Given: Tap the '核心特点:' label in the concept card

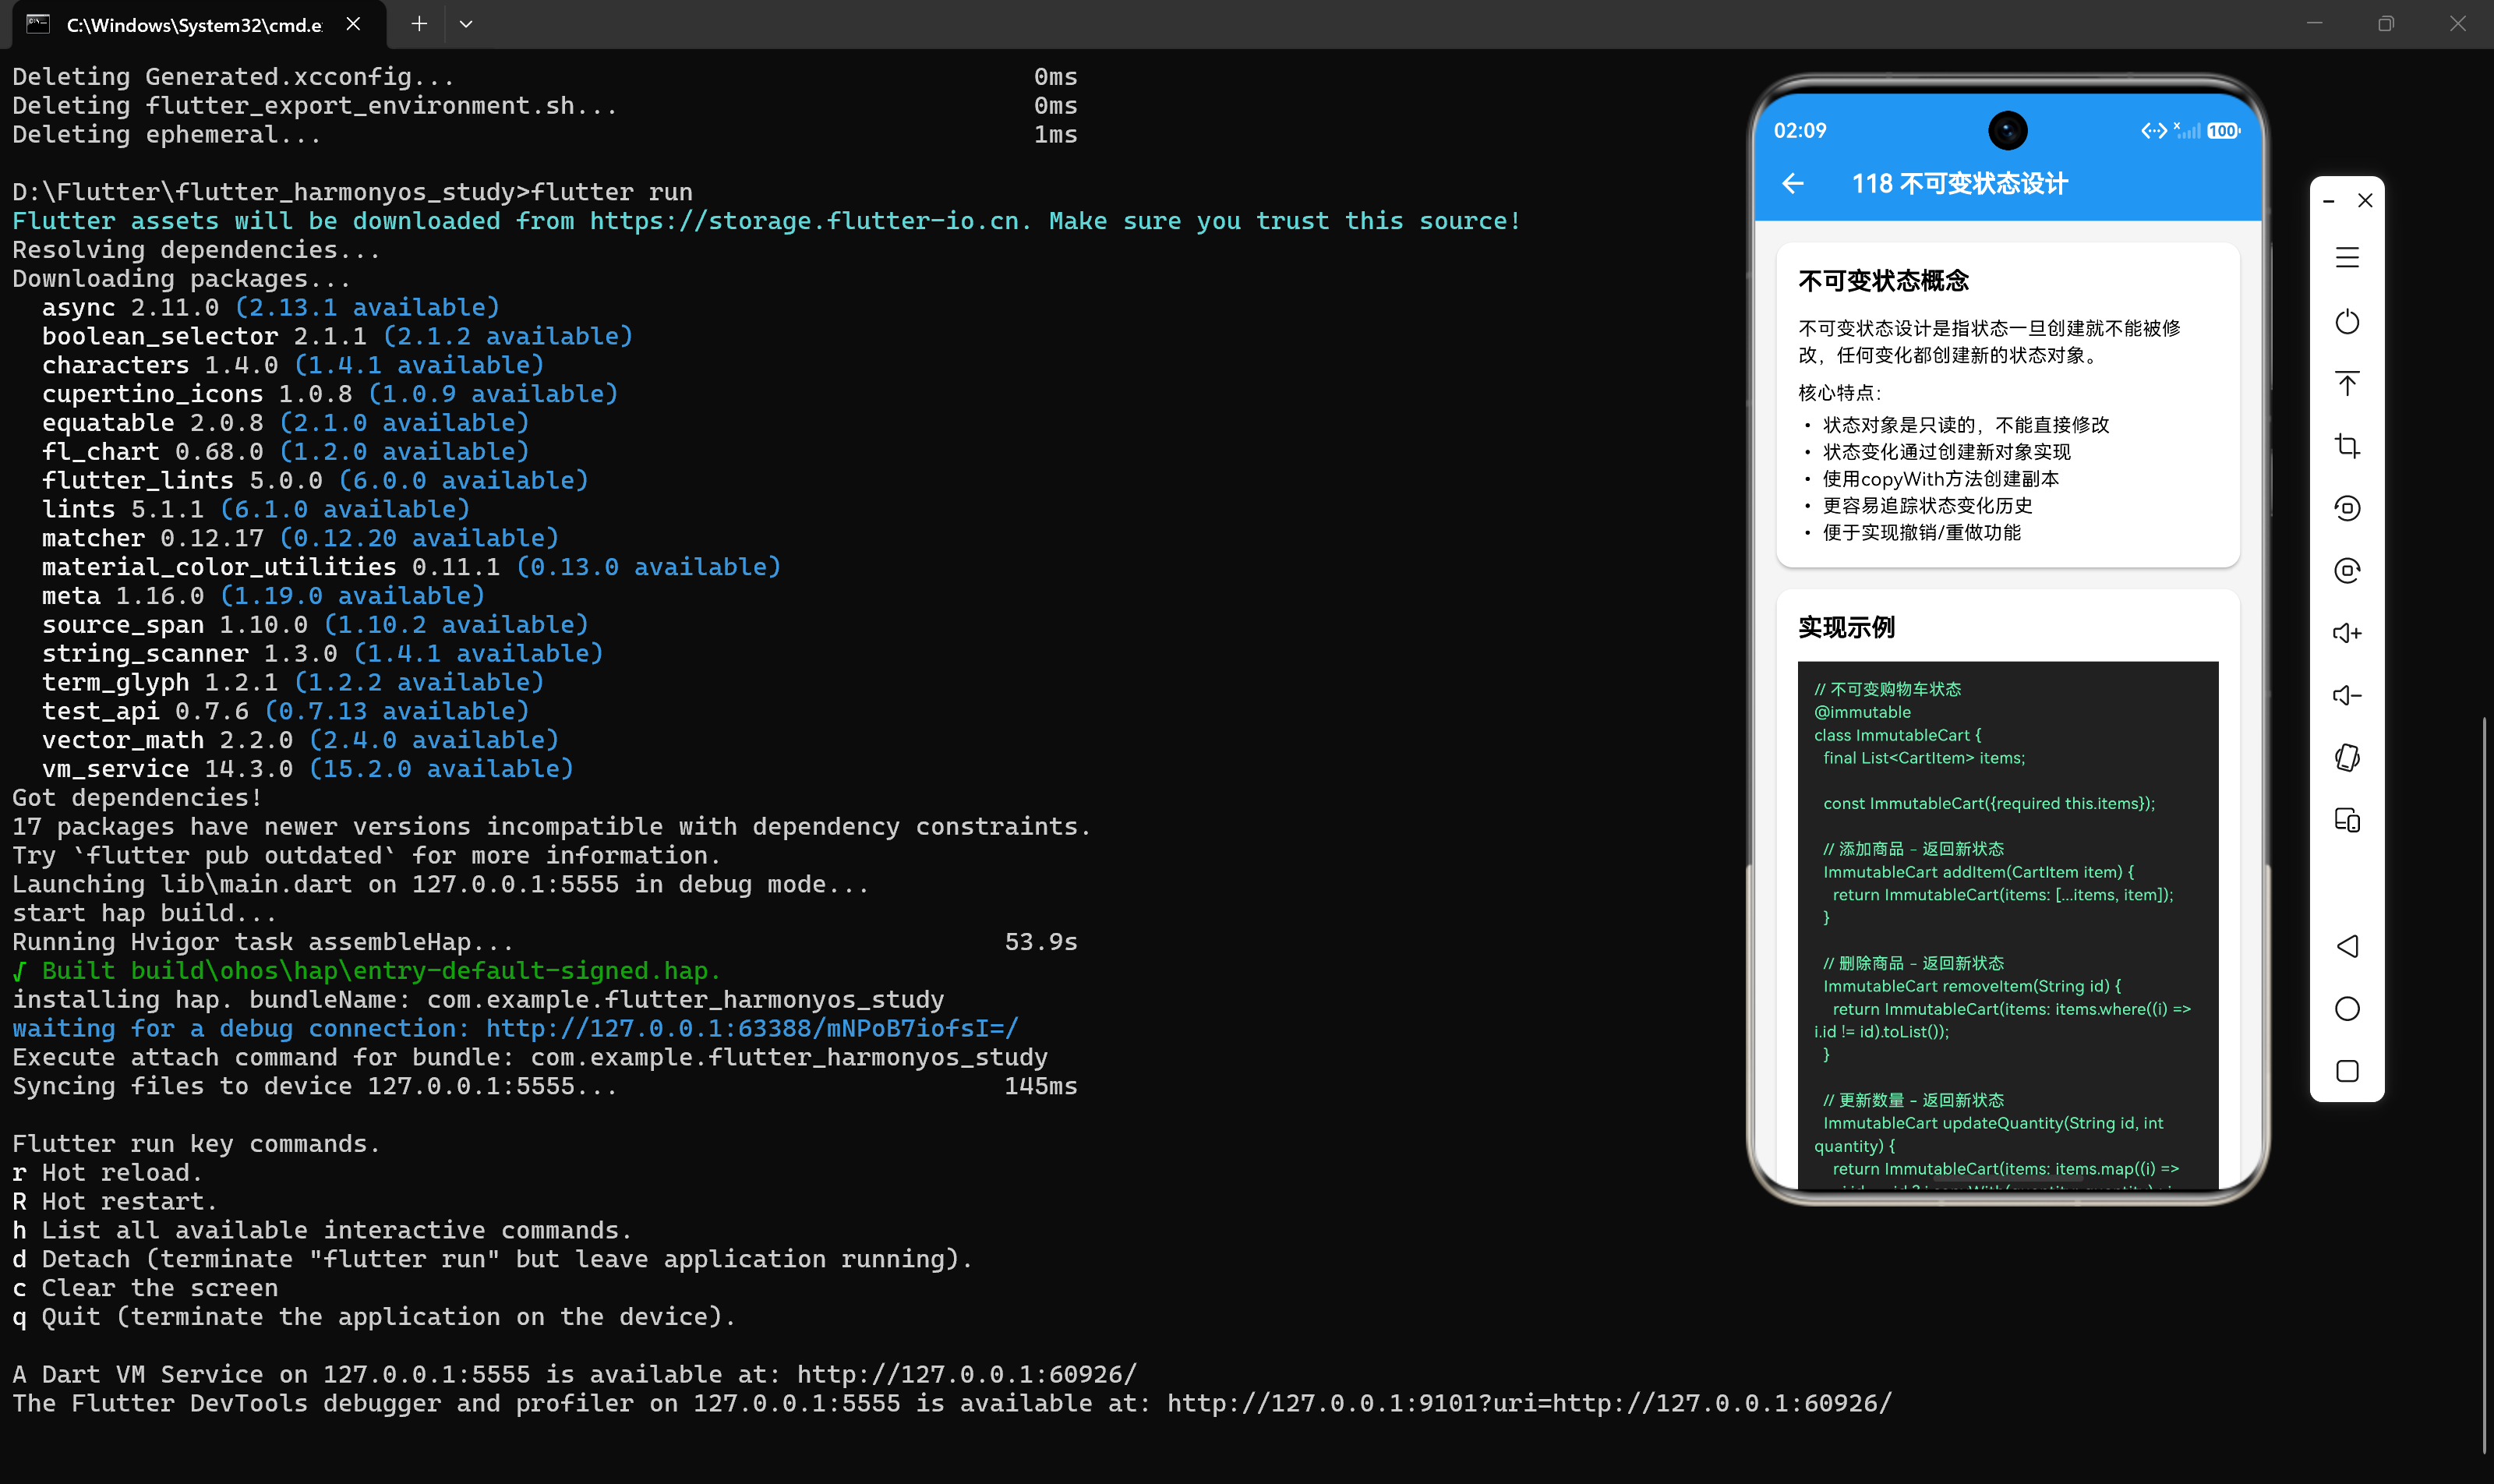Looking at the screenshot, I should (x=1840, y=393).
